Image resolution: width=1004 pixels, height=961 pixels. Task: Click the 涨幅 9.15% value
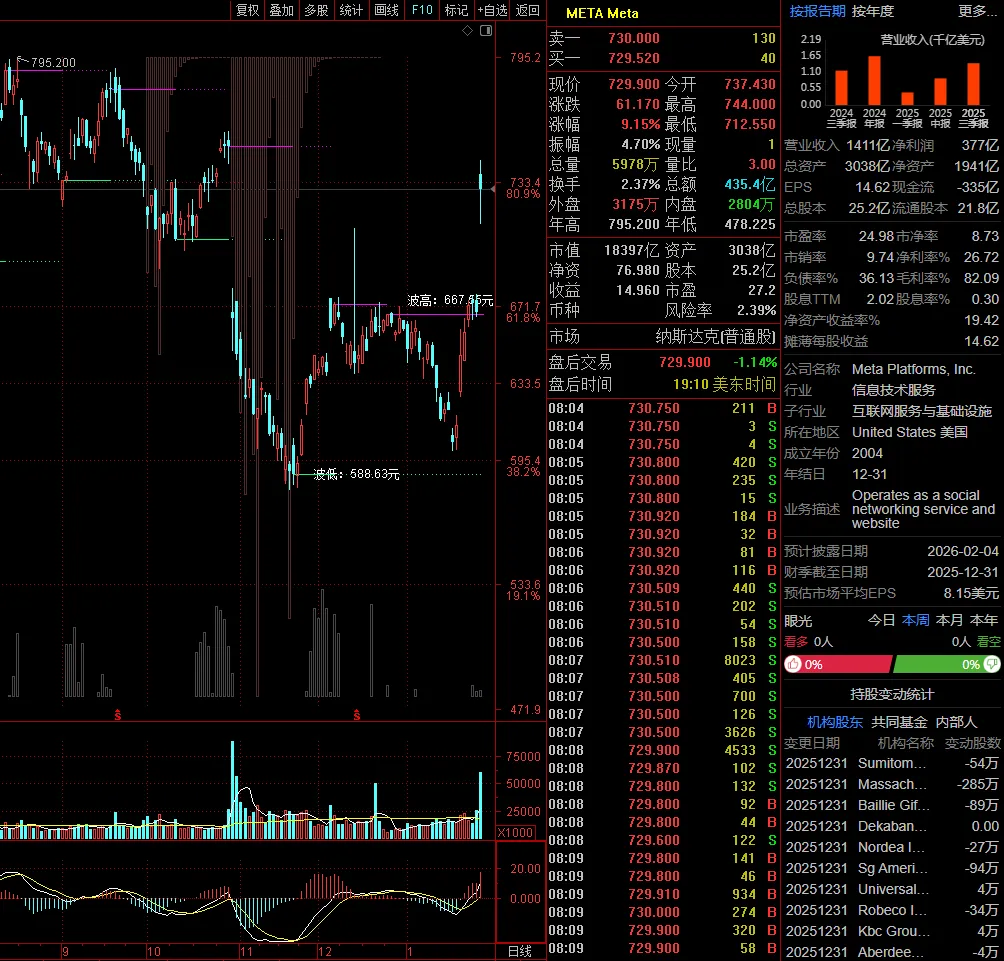[640, 124]
